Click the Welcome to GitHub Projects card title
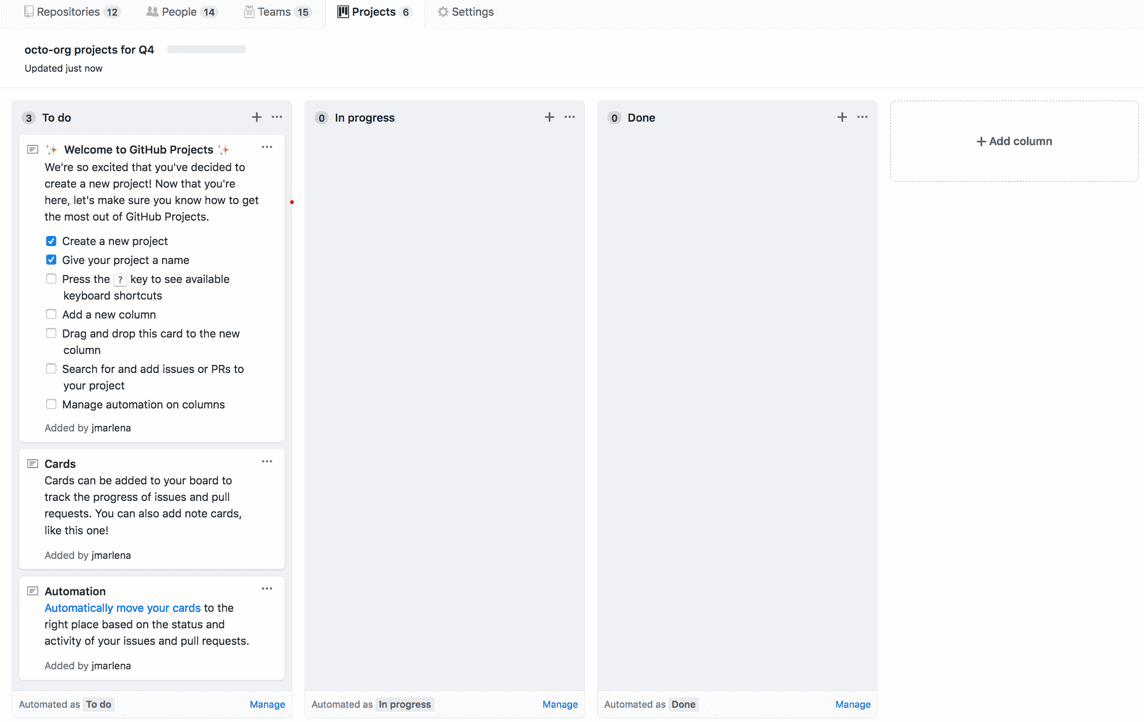 (139, 150)
